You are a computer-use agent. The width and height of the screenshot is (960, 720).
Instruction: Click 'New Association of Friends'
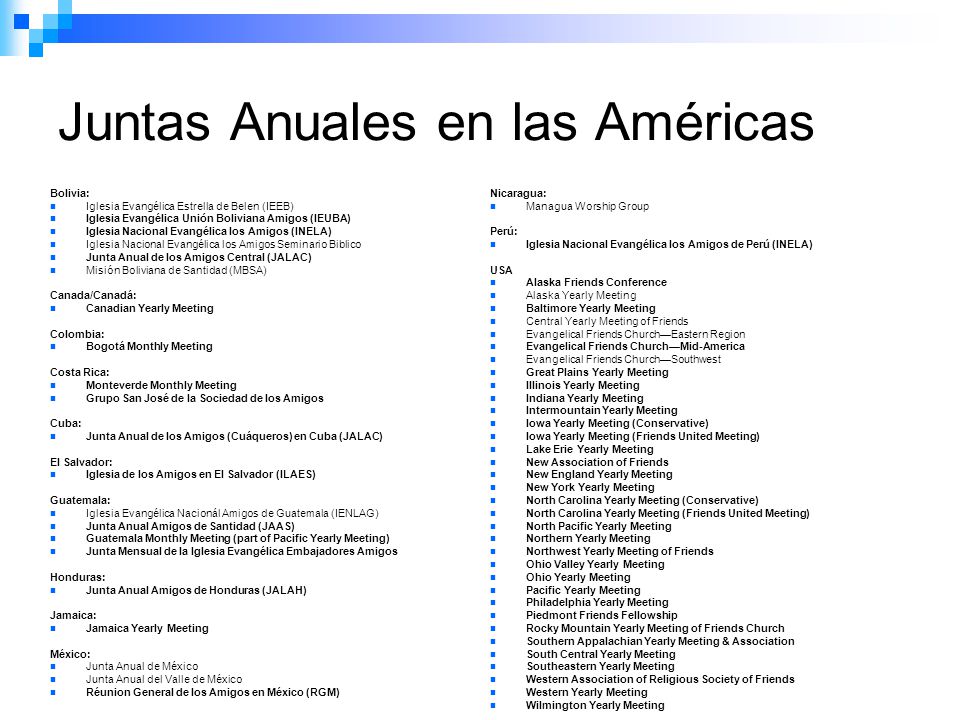pos(597,462)
